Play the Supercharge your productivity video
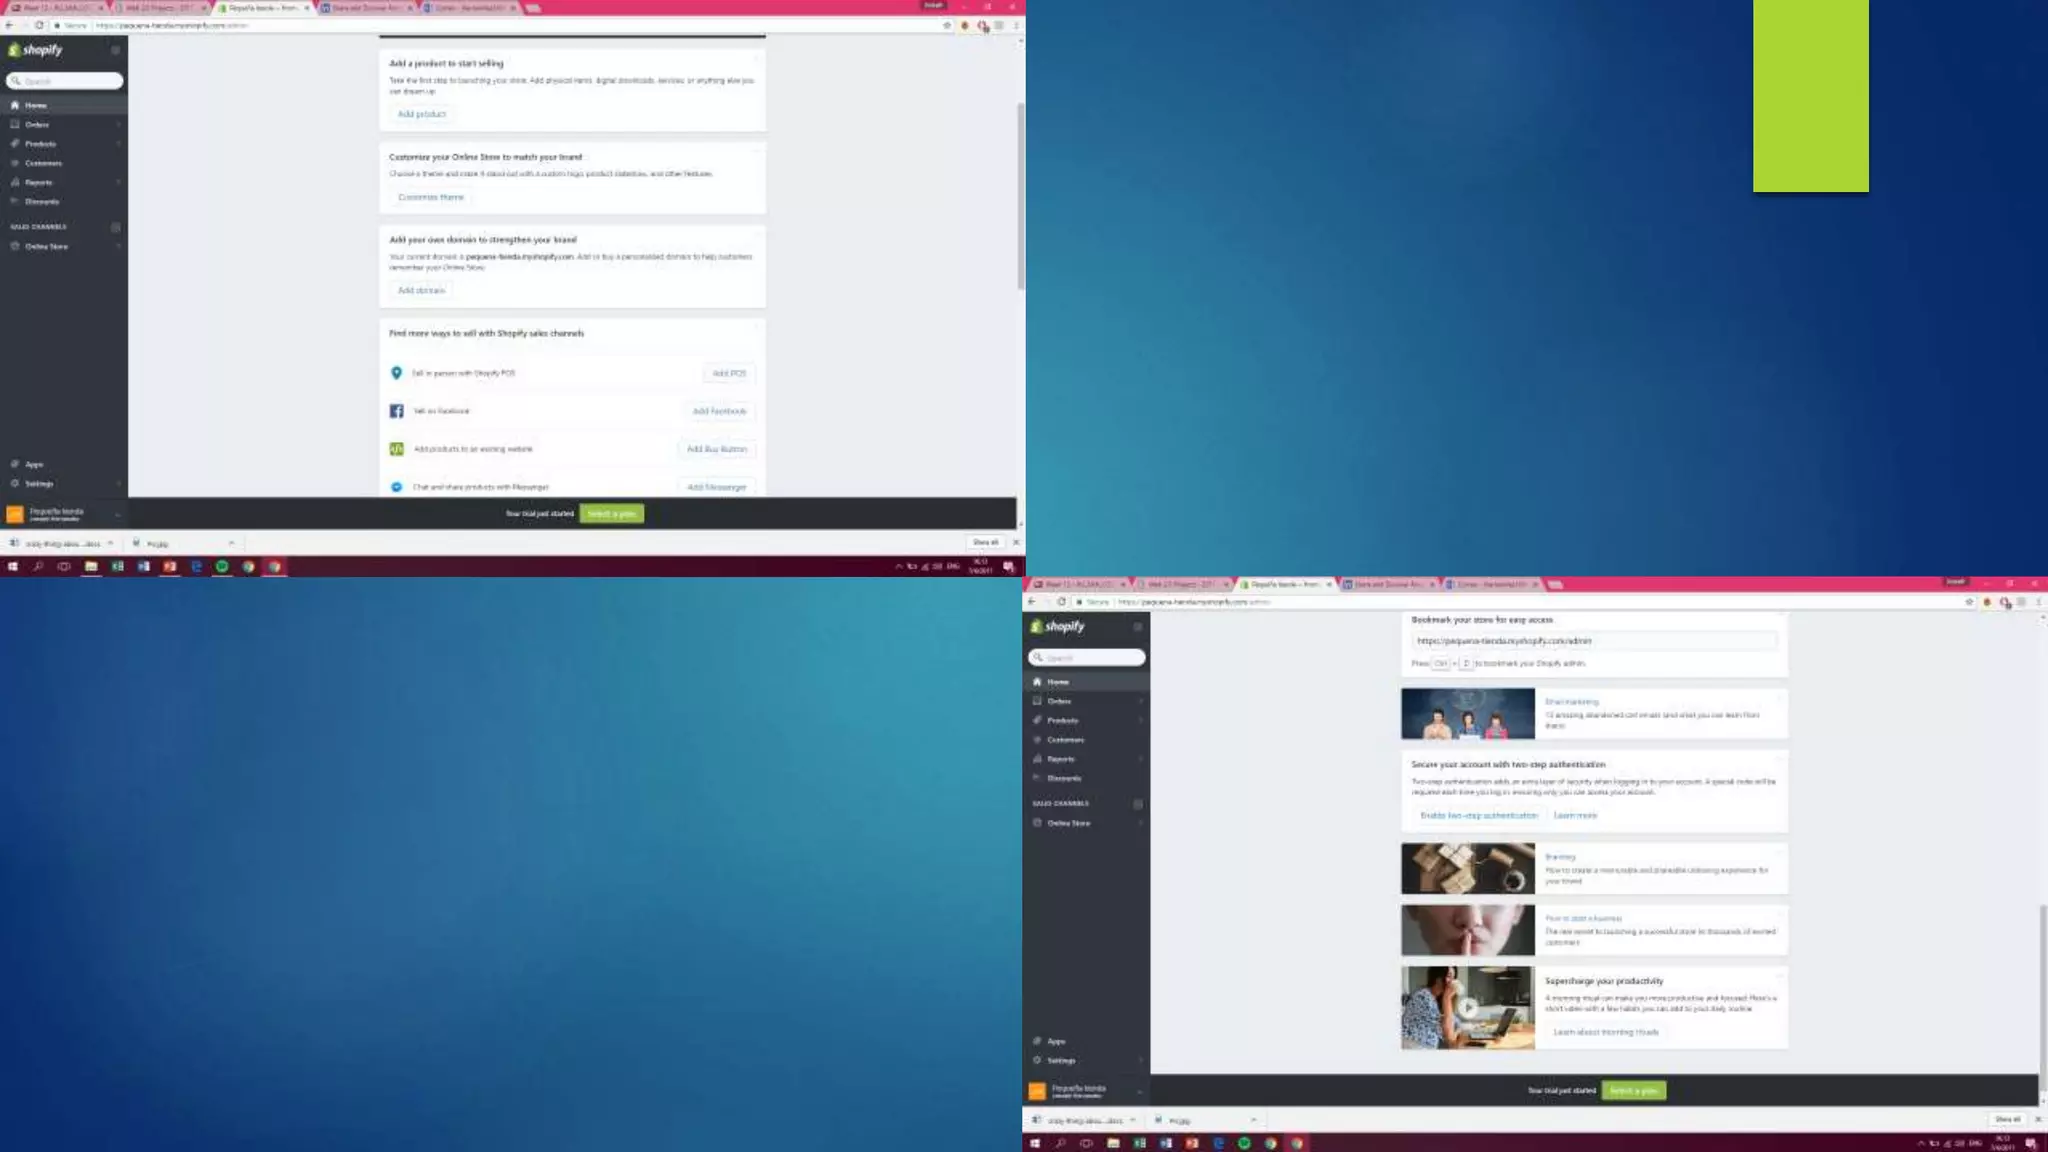The width and height of the screenshot is (2048, 1152). click(x=1467, y=1007)
